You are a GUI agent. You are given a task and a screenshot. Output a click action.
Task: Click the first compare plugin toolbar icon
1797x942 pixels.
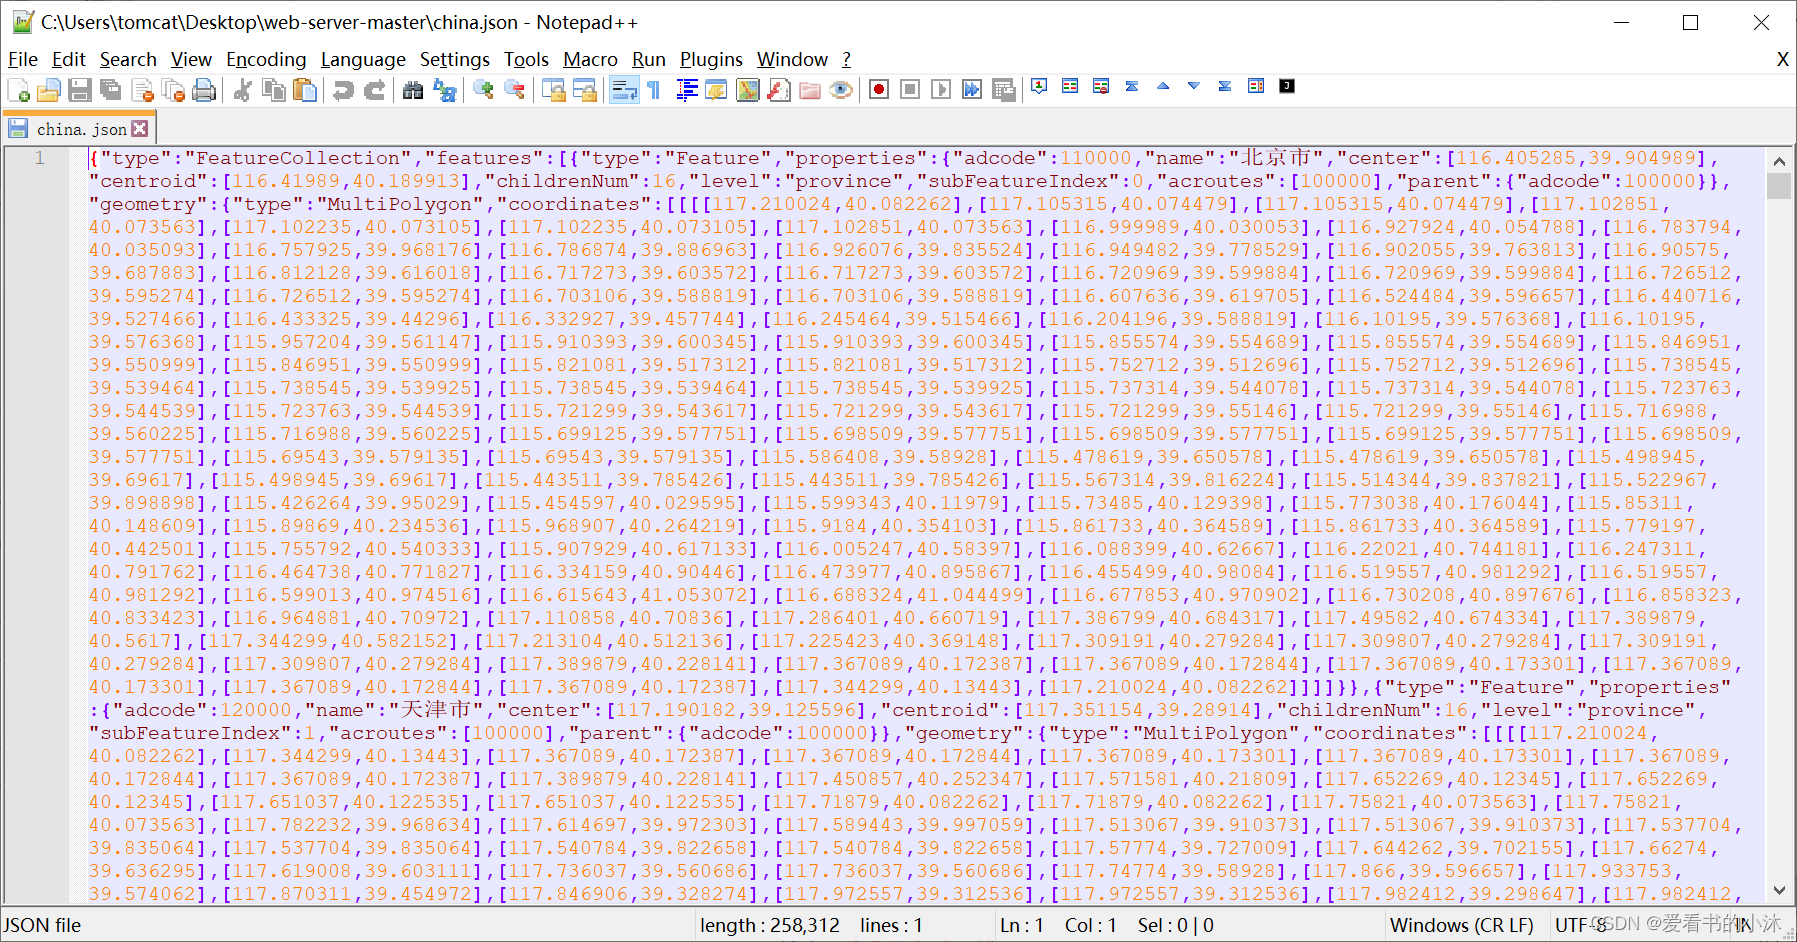pos(1039,86)
